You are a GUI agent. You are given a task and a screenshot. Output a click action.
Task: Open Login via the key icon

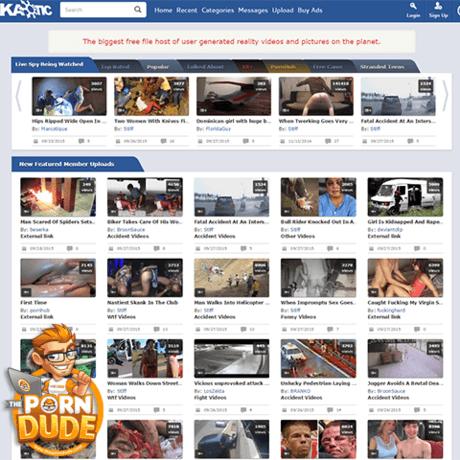(x=413, y=6)
